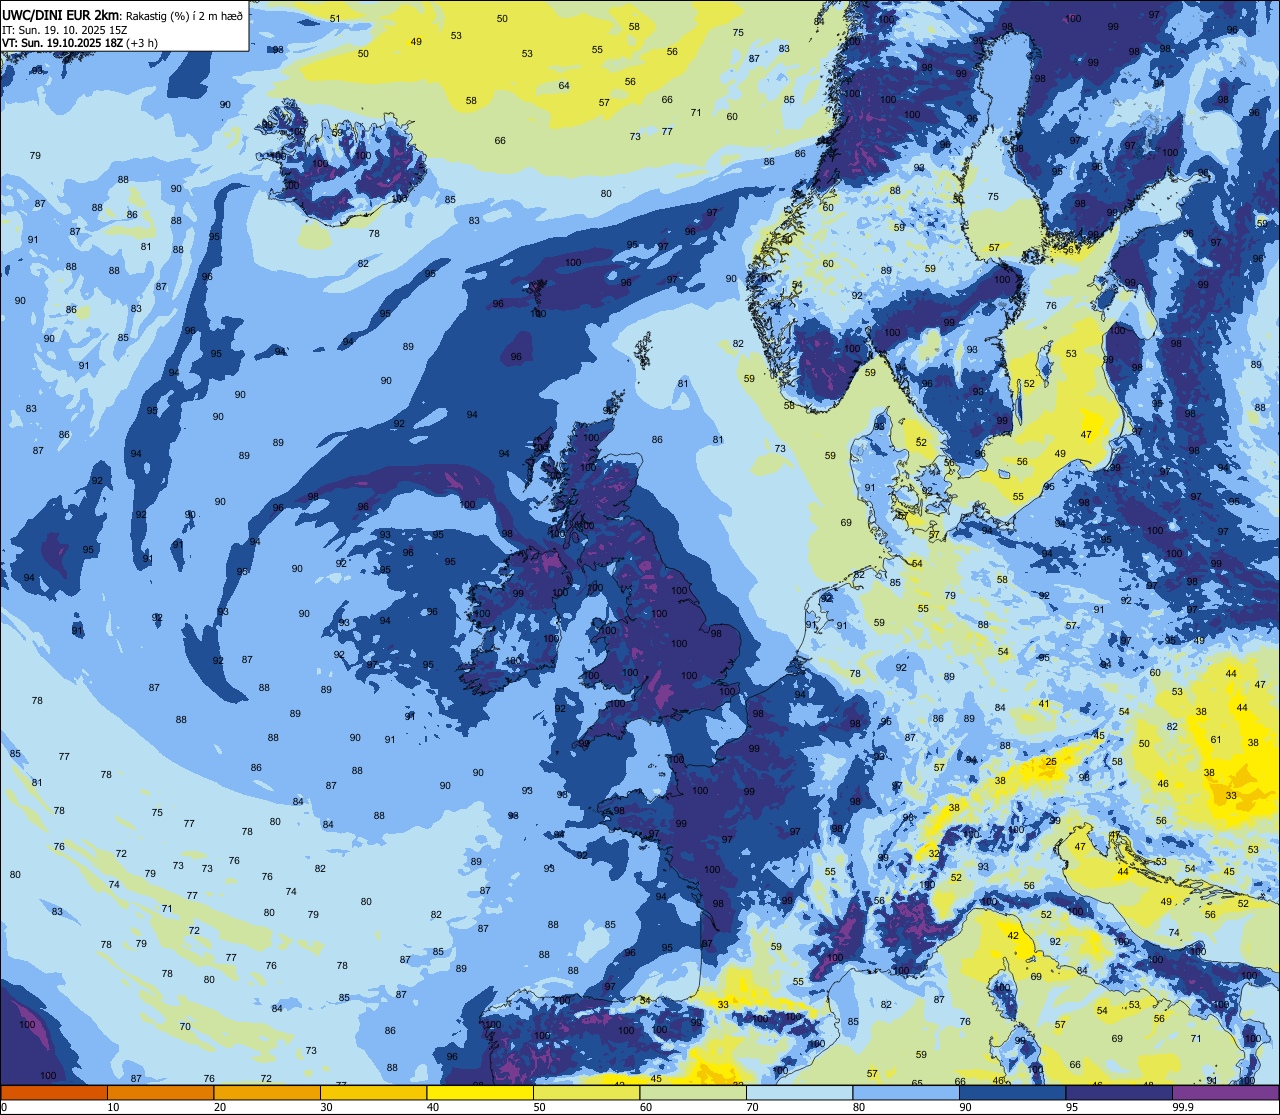Pick the navy 95–99.9 legend swatch
Viewport: 1280px width, 1115px height.
[1118, 1092]
